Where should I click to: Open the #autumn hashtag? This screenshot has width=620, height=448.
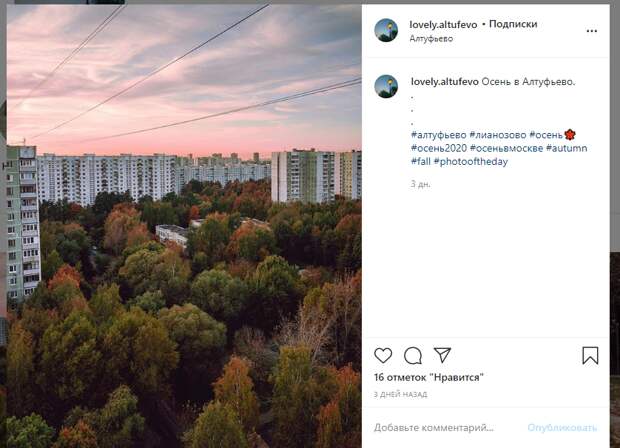click(x=566, y=148)
